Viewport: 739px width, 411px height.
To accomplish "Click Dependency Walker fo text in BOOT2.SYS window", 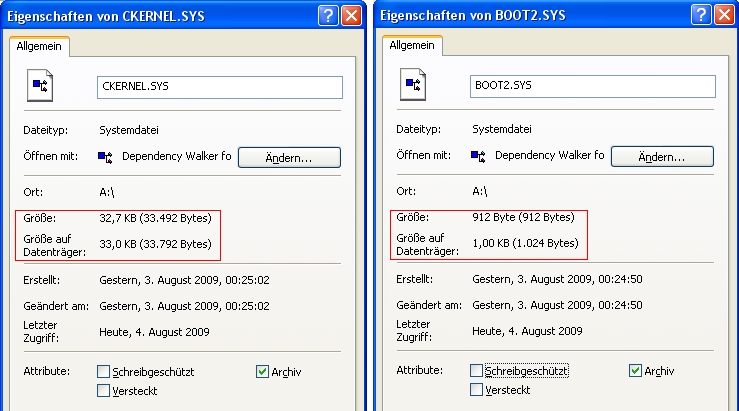I will point(550,155).
